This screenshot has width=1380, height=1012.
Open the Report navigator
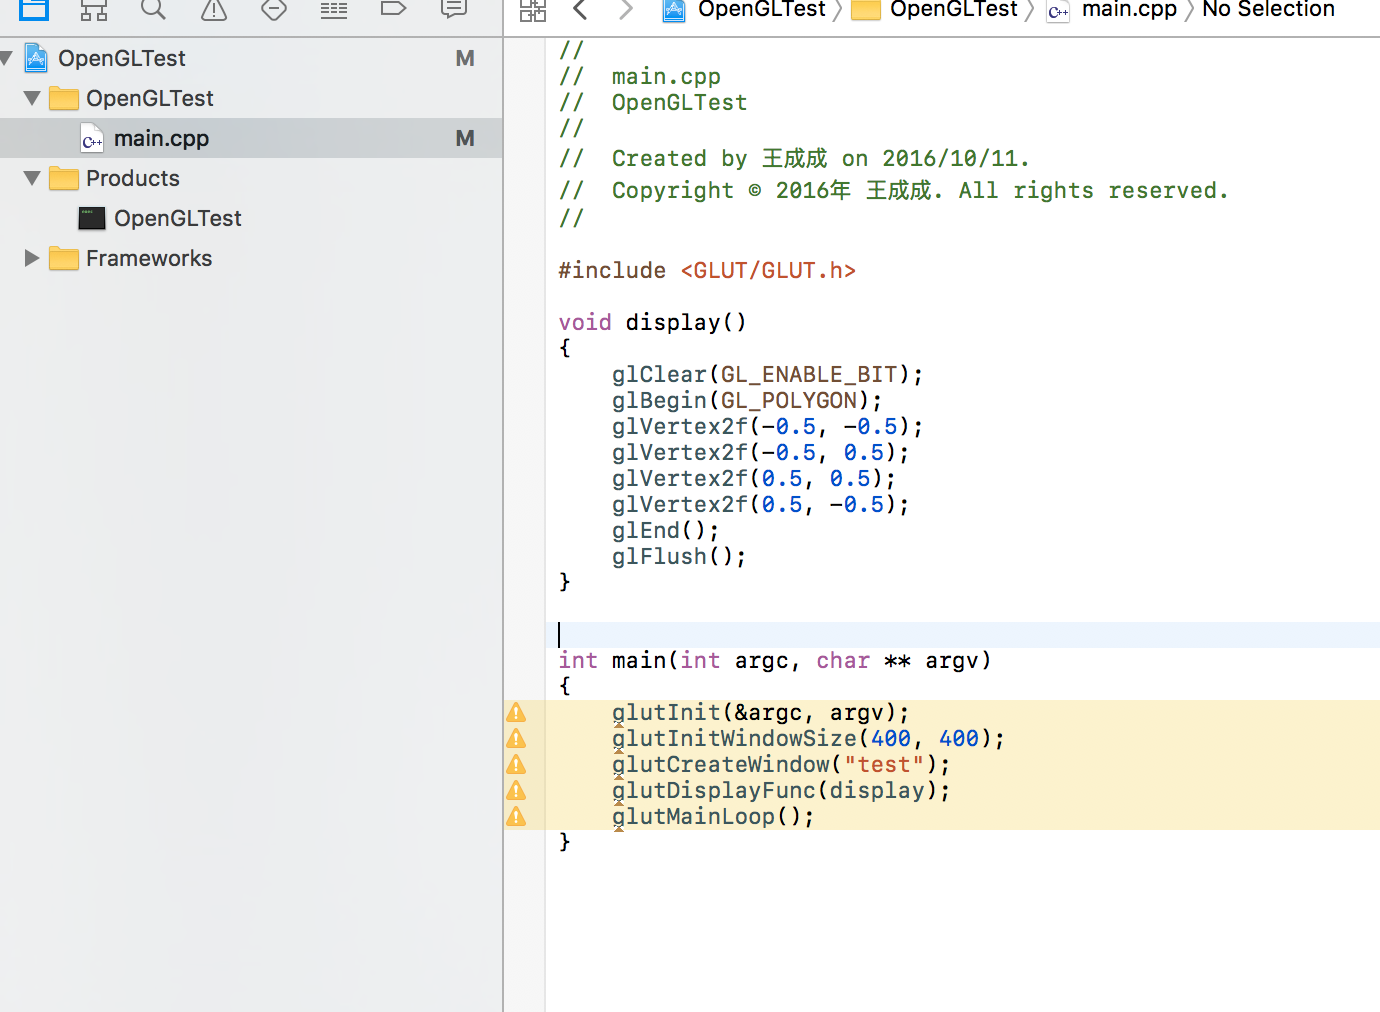point(454,10)
